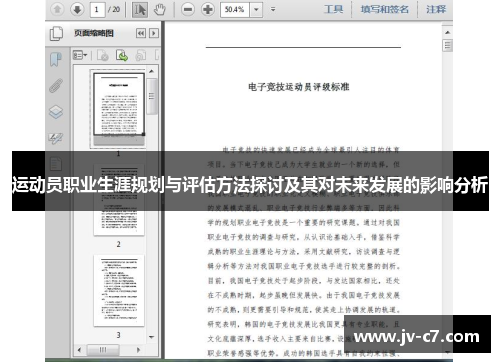Click thumbnail panel vertical scrollbar handle

coord(152,97)
